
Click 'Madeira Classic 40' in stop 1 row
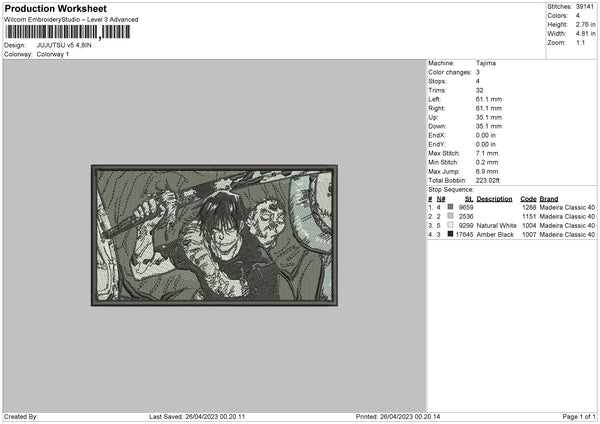[x=567, y=207]
